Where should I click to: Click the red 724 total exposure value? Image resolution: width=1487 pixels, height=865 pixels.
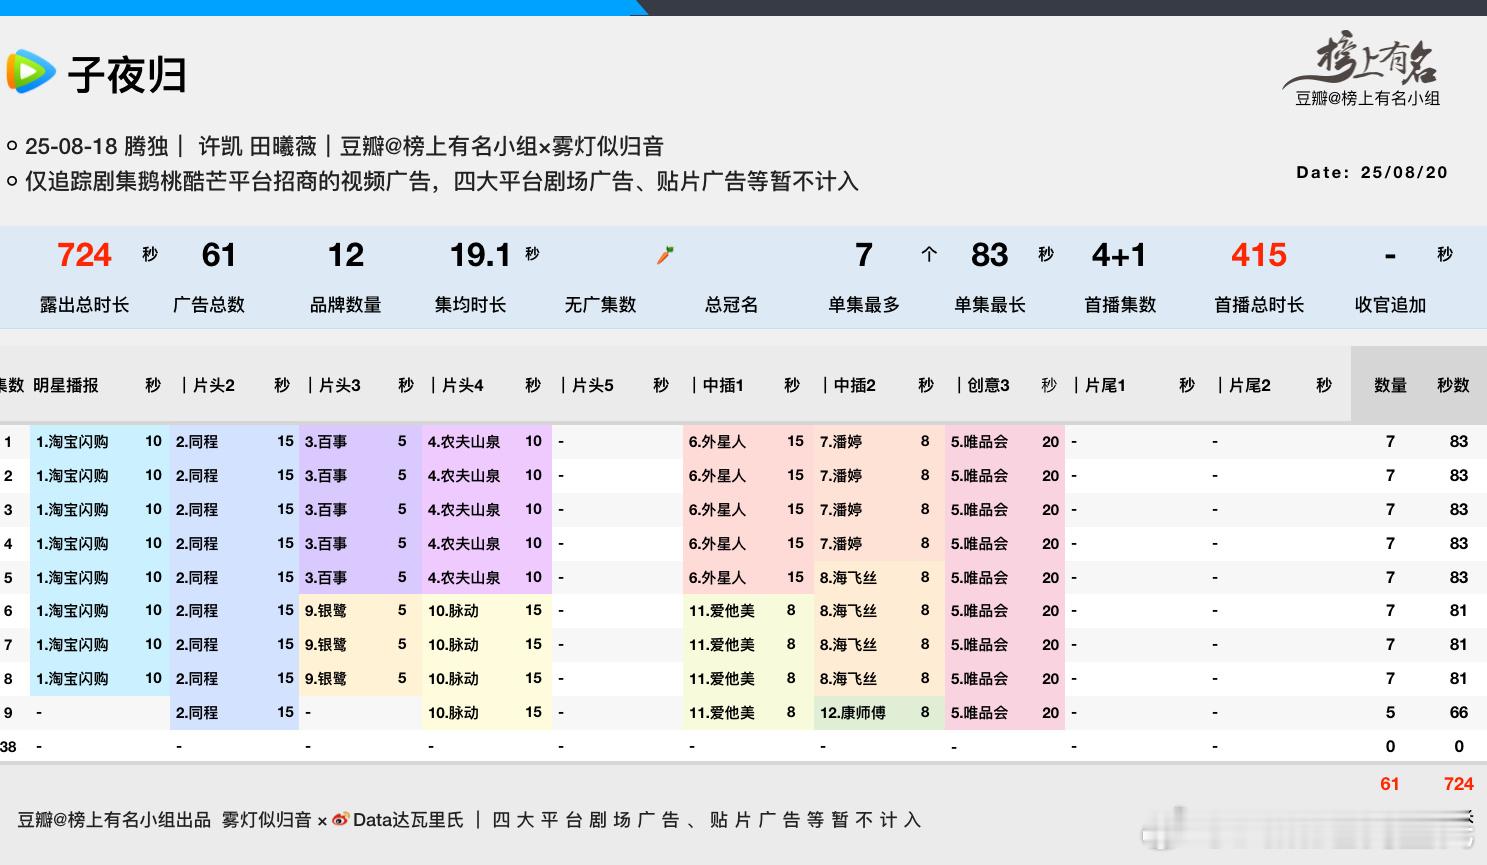[x=84, y=255]
